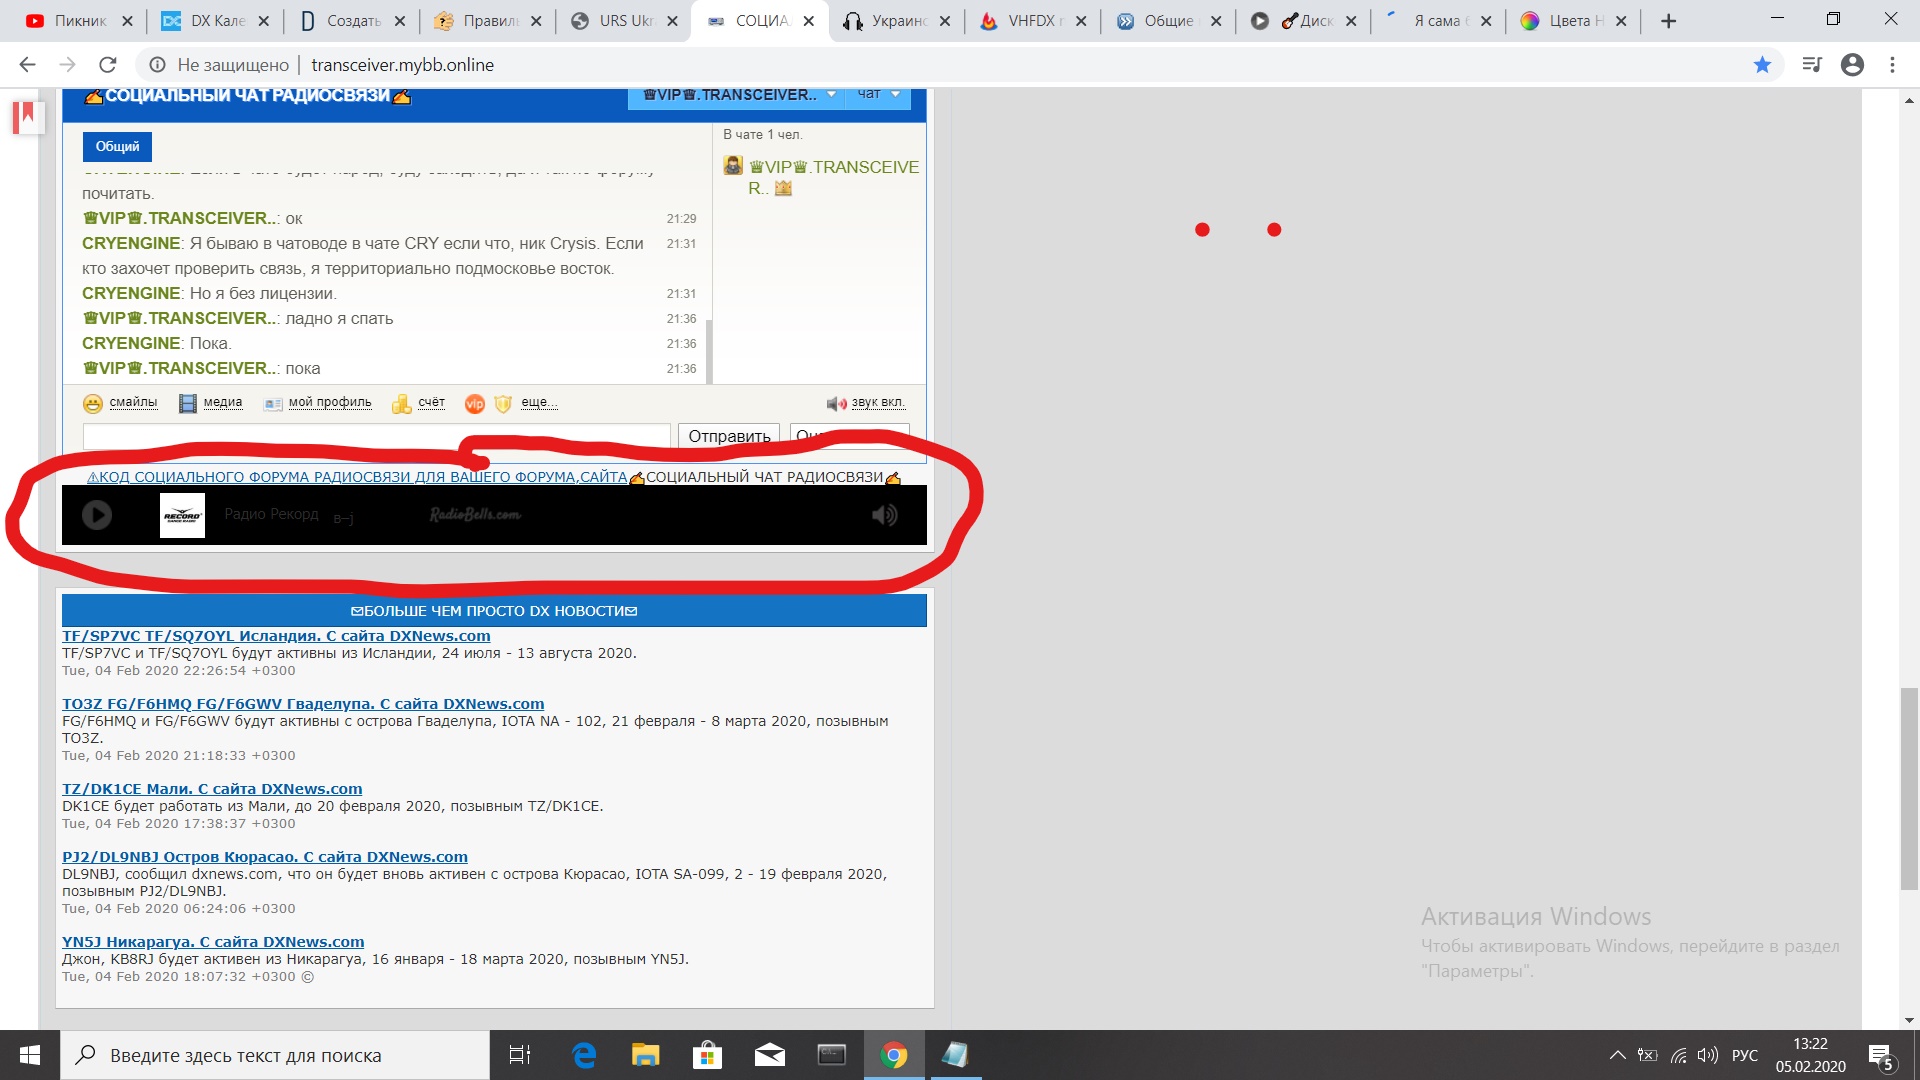
Task: Open the Chrome profile avatar
Action: click(1852, 65)
